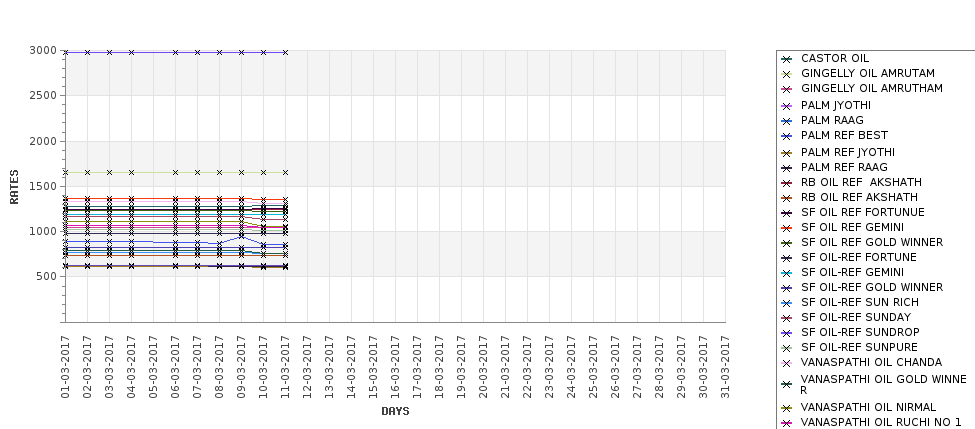Click the 15-03-2017 date label

click(373, 367)
